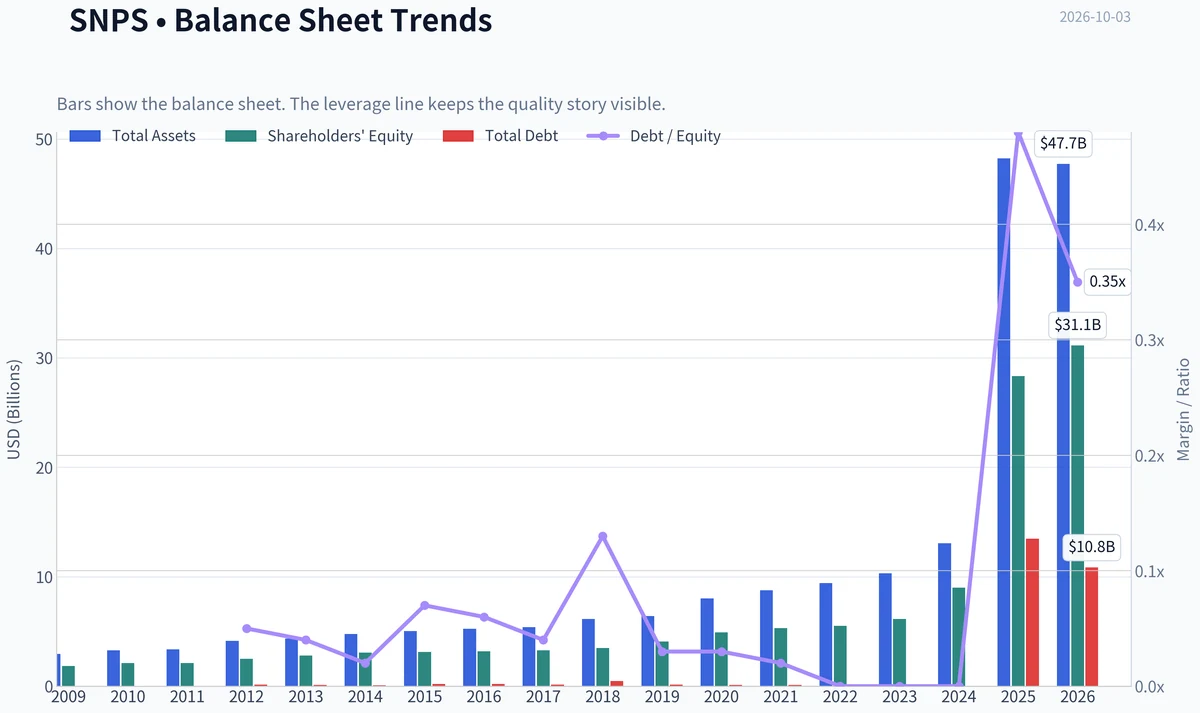Click the 2021 x-axis label

[780, 696]
